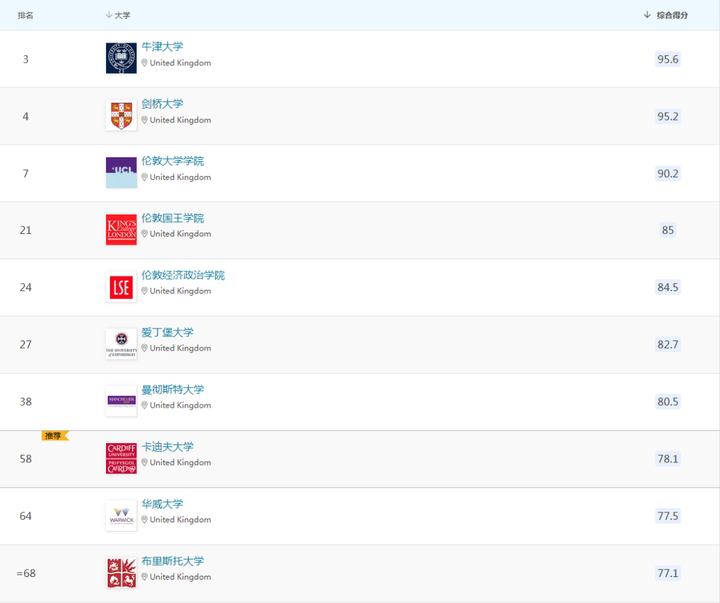Sort by 大学 column header

(x=118, y=15)
